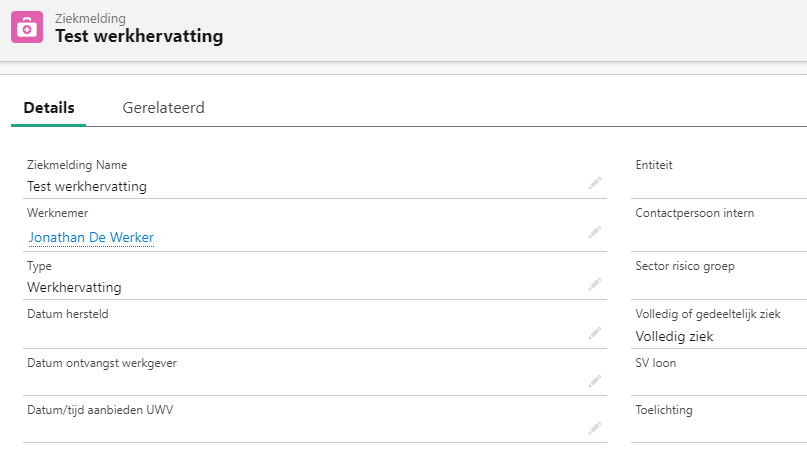Click the Contactpersoon intern field
807x450 pixels.
coord(719,226)
